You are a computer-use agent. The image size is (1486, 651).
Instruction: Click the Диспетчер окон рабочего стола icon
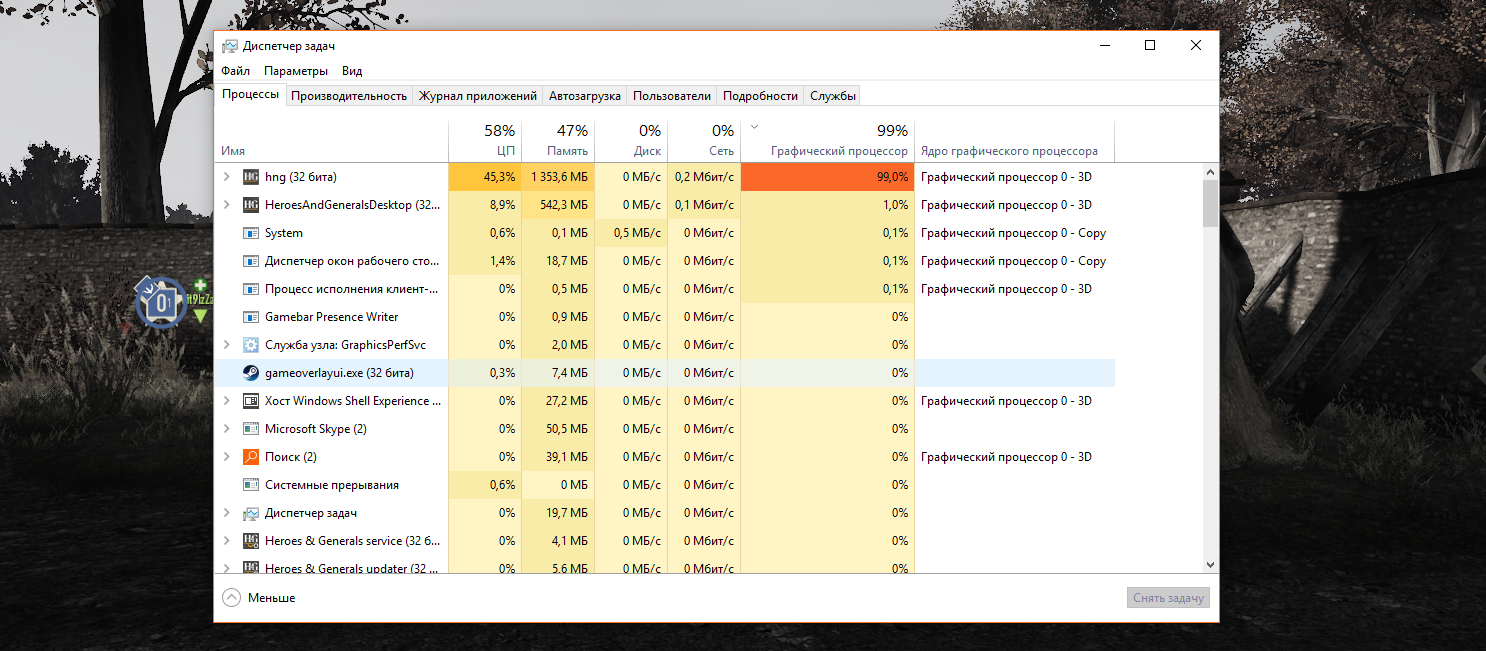pos(251,261)
